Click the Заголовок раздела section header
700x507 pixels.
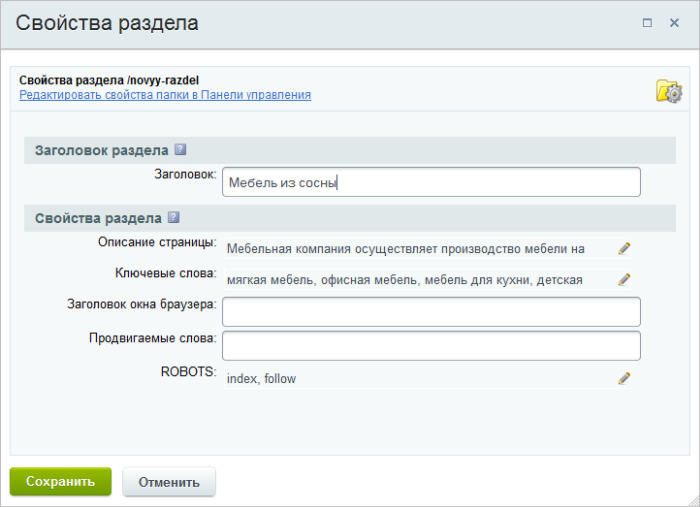[x=350, y=150]
